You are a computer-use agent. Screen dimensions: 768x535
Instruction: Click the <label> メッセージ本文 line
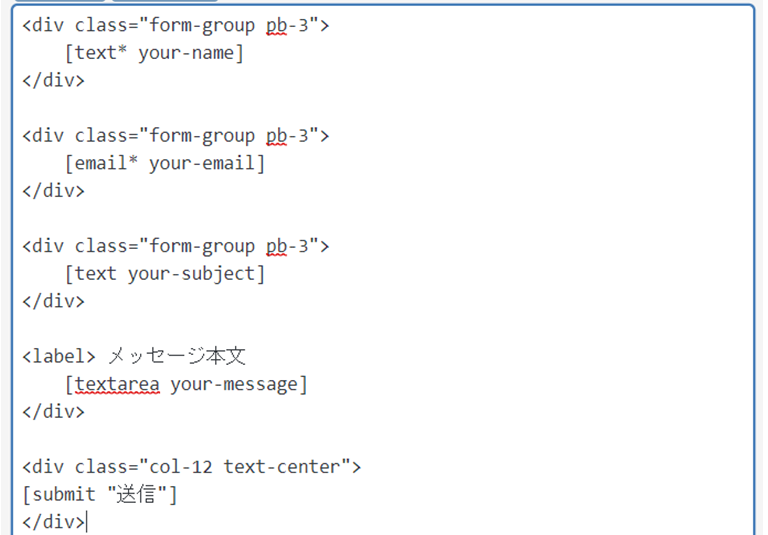tap(134, 356)
